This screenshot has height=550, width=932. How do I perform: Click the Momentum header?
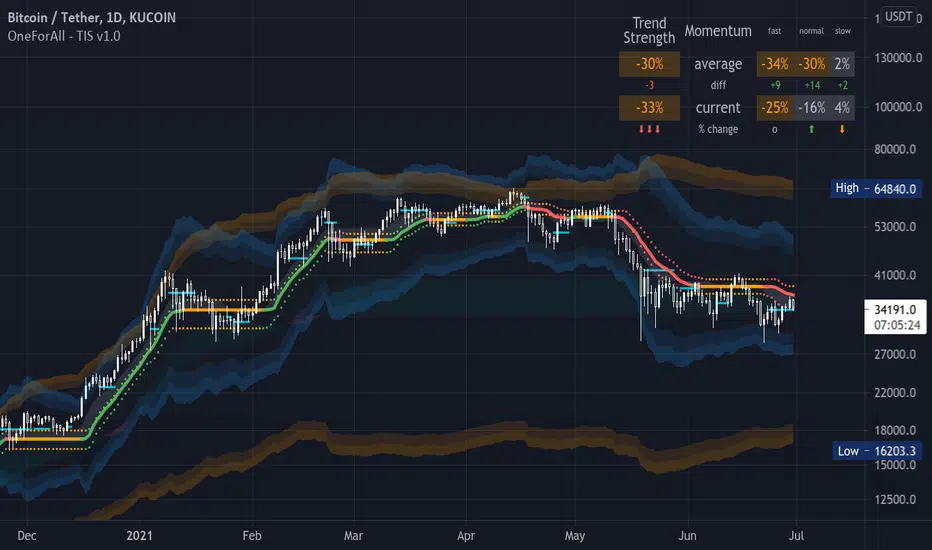coord(718,31)
